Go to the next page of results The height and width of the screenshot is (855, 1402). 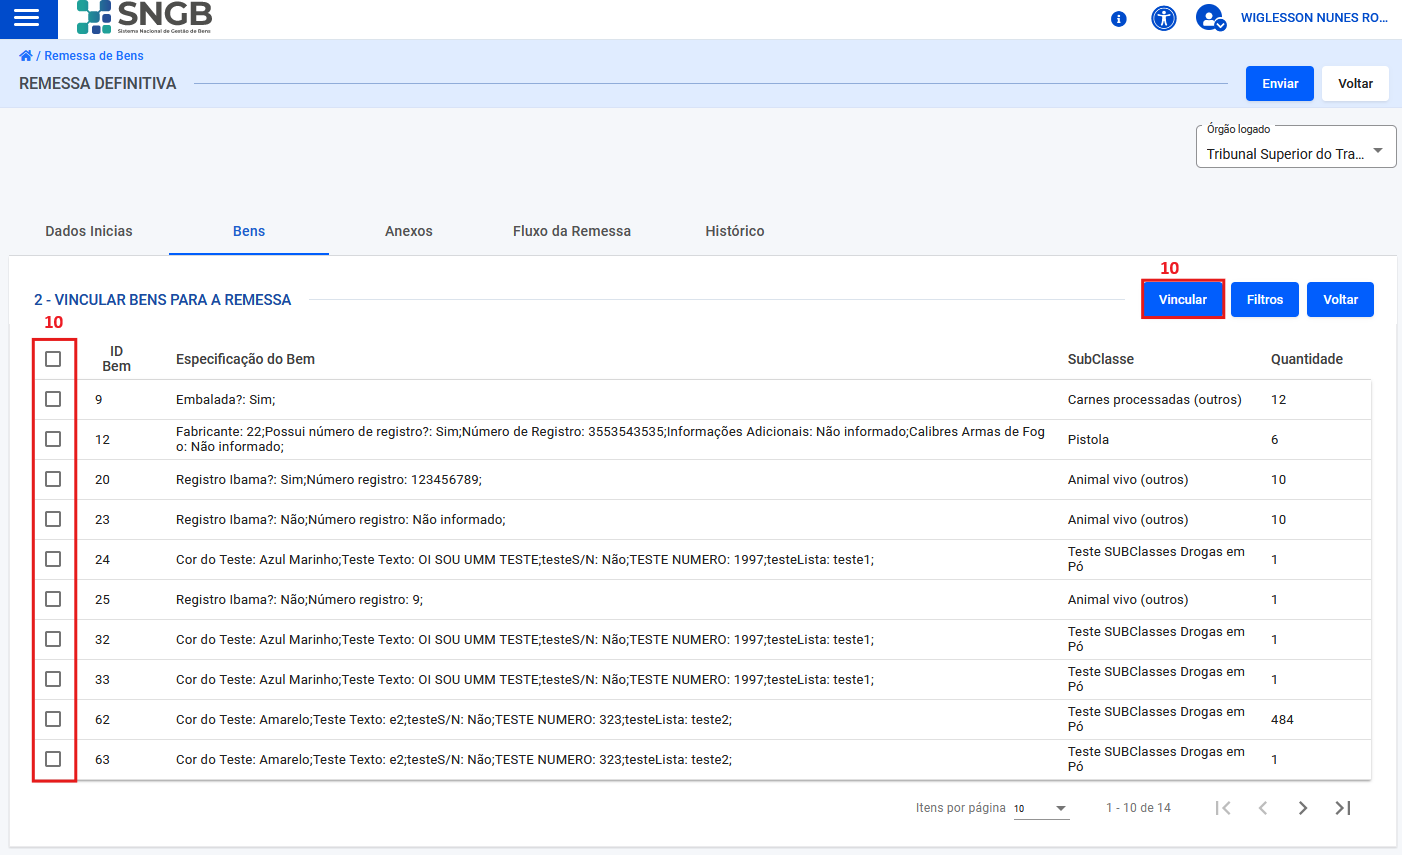click(1303, 808)
